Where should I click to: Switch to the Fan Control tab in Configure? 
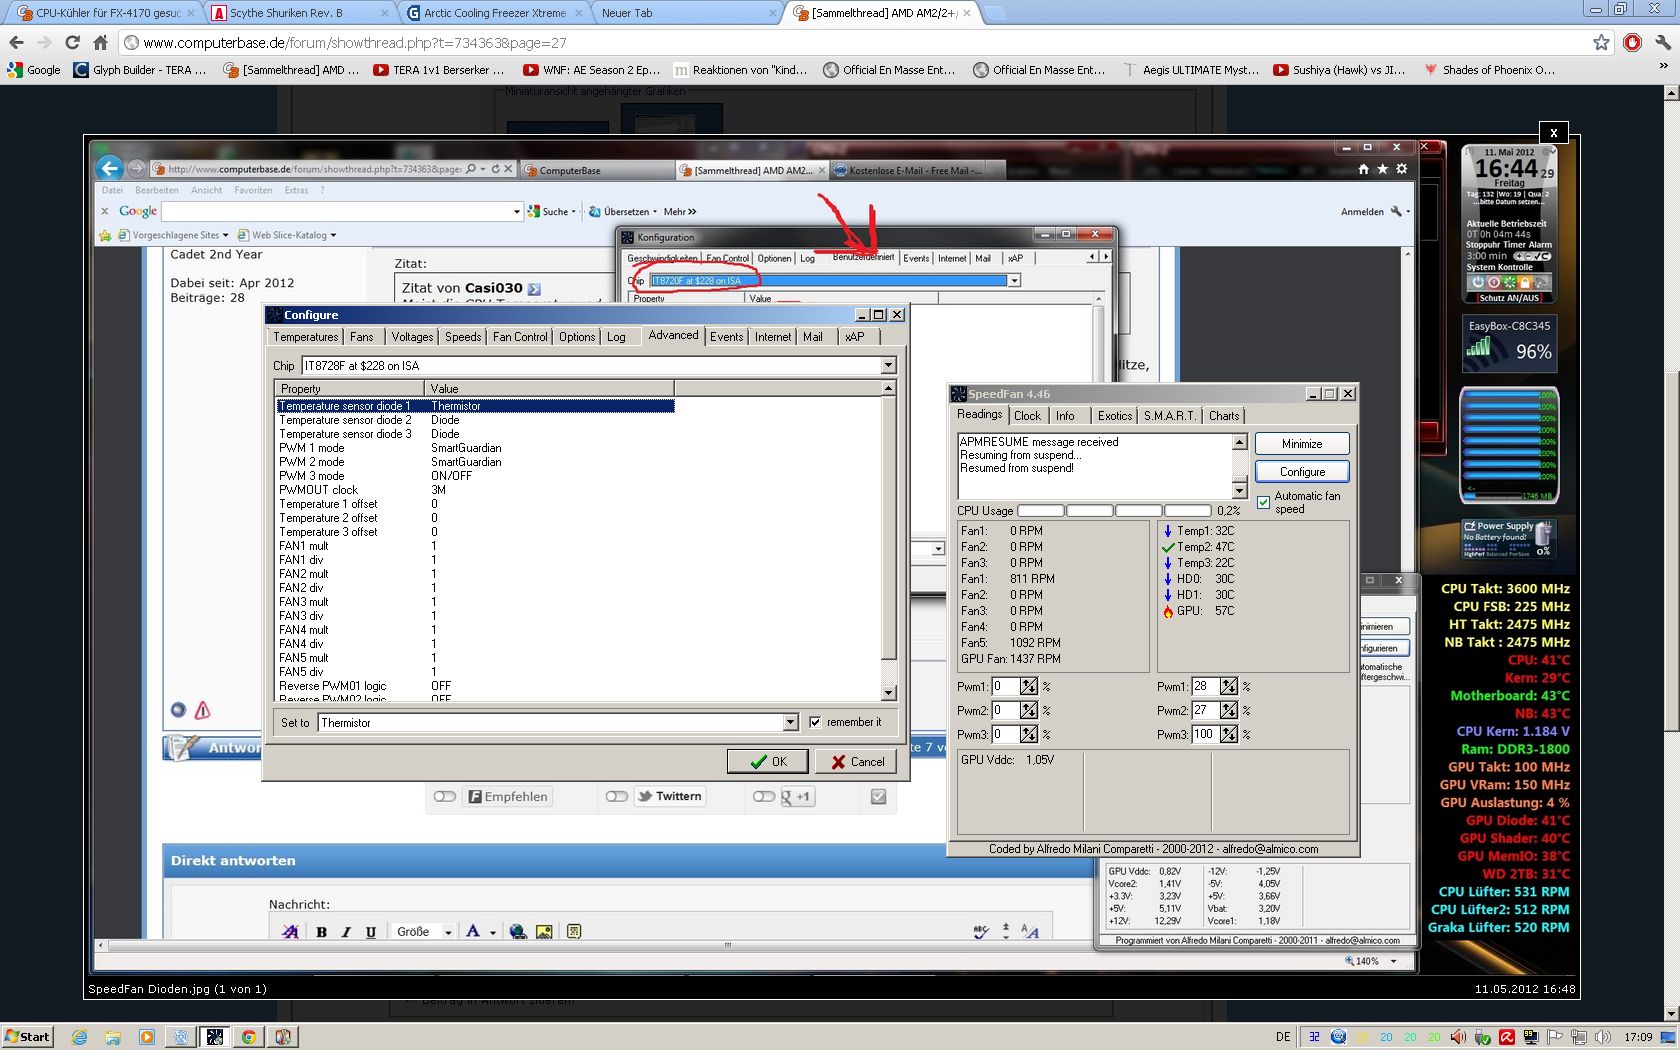coord(520,337)
